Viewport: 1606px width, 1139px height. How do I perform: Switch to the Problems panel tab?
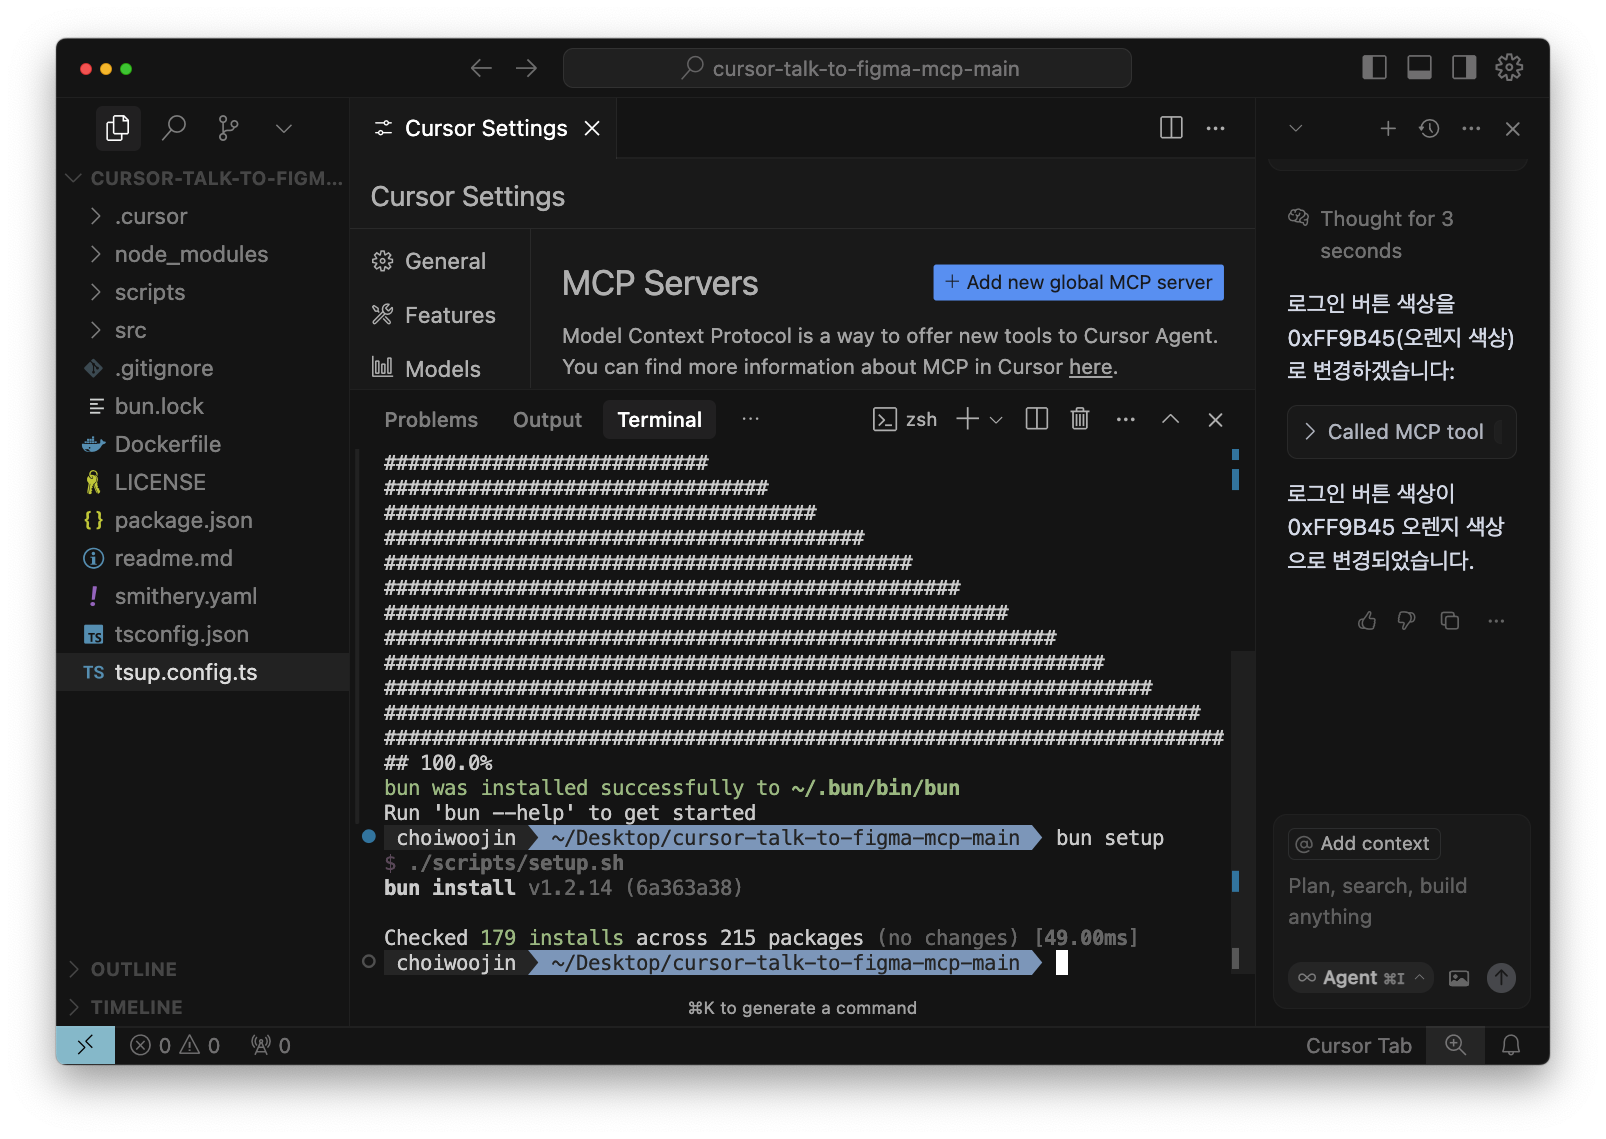point(431,420)
